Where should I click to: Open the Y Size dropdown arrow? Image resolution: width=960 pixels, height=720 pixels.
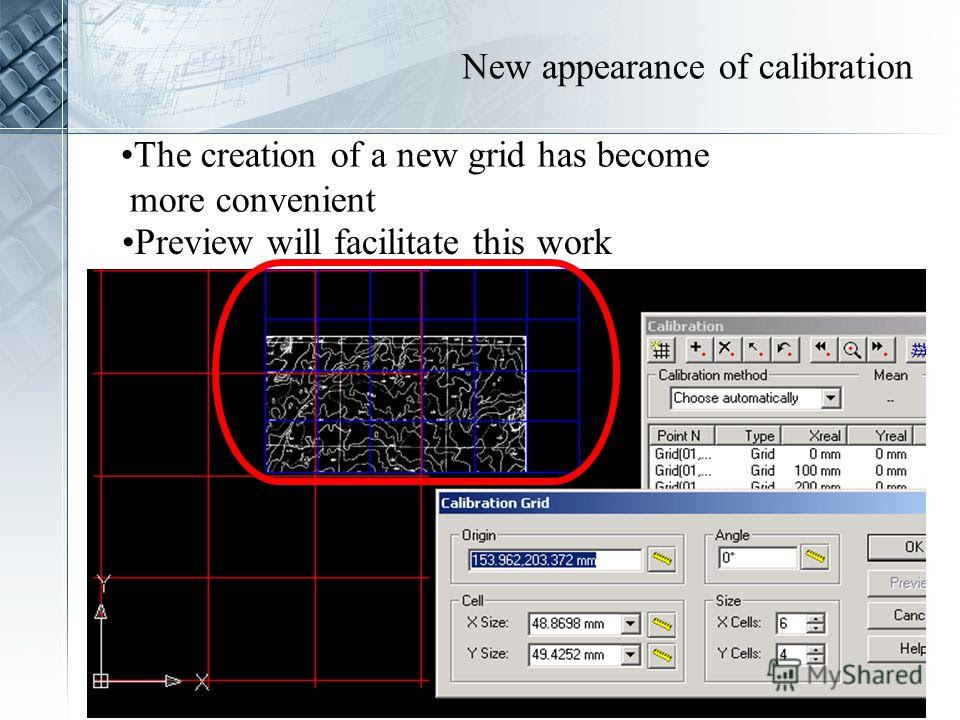(x=630, y=655)
